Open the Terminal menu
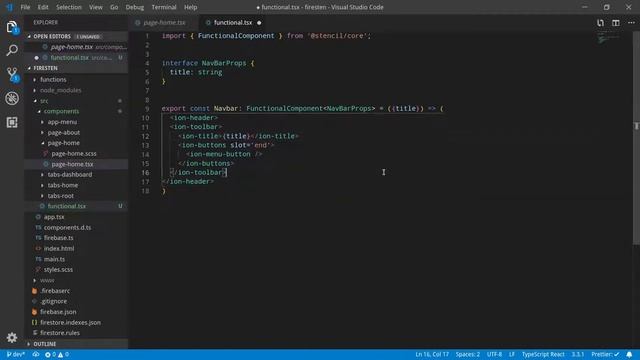This screenshot has width=640, height=360. click(164, 7)
